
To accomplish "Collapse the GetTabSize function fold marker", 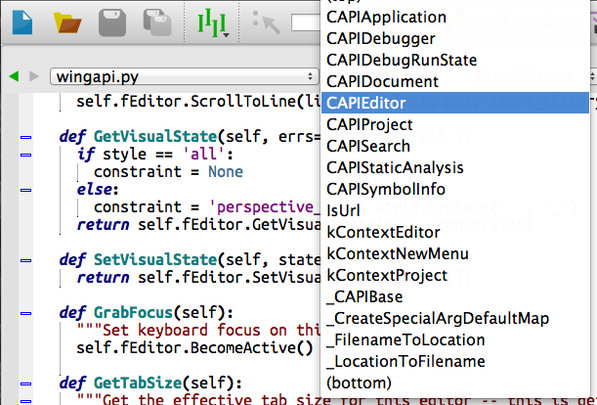I will [x=26, y=384].
